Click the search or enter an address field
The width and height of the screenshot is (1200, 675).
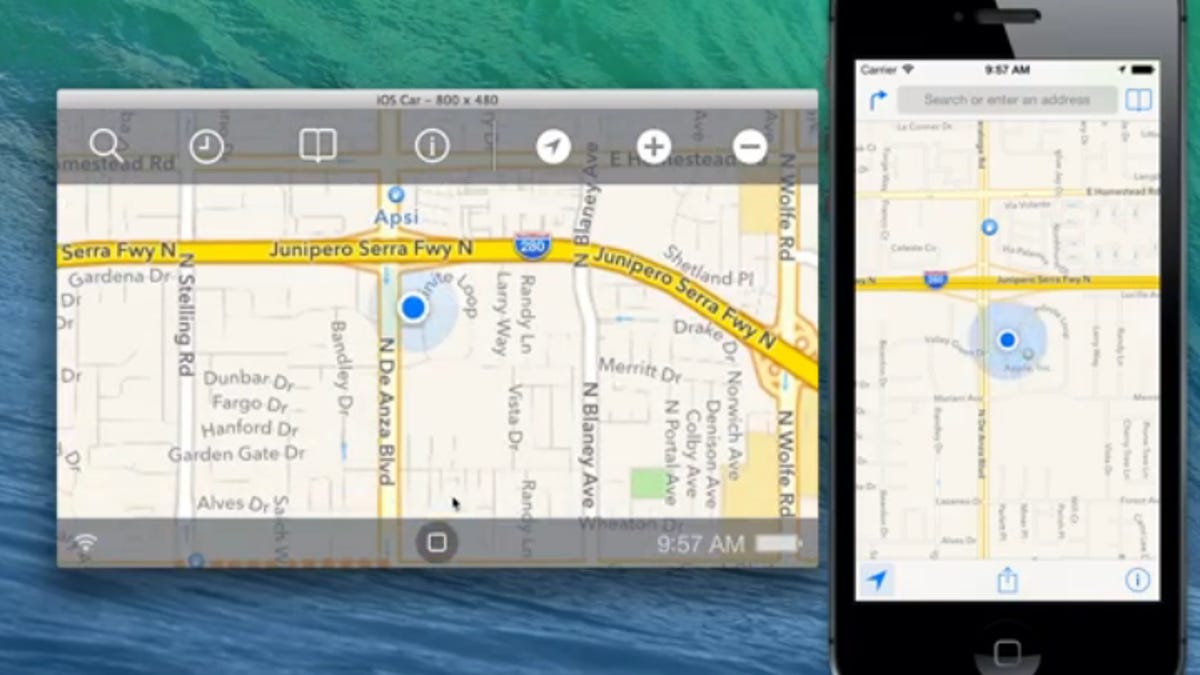coord(1008,99)
